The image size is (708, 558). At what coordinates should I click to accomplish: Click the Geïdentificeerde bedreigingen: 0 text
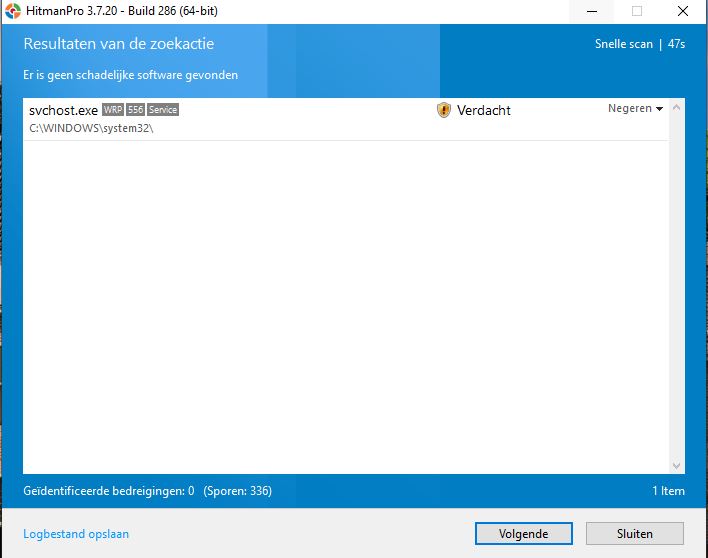tap(109, 491)
